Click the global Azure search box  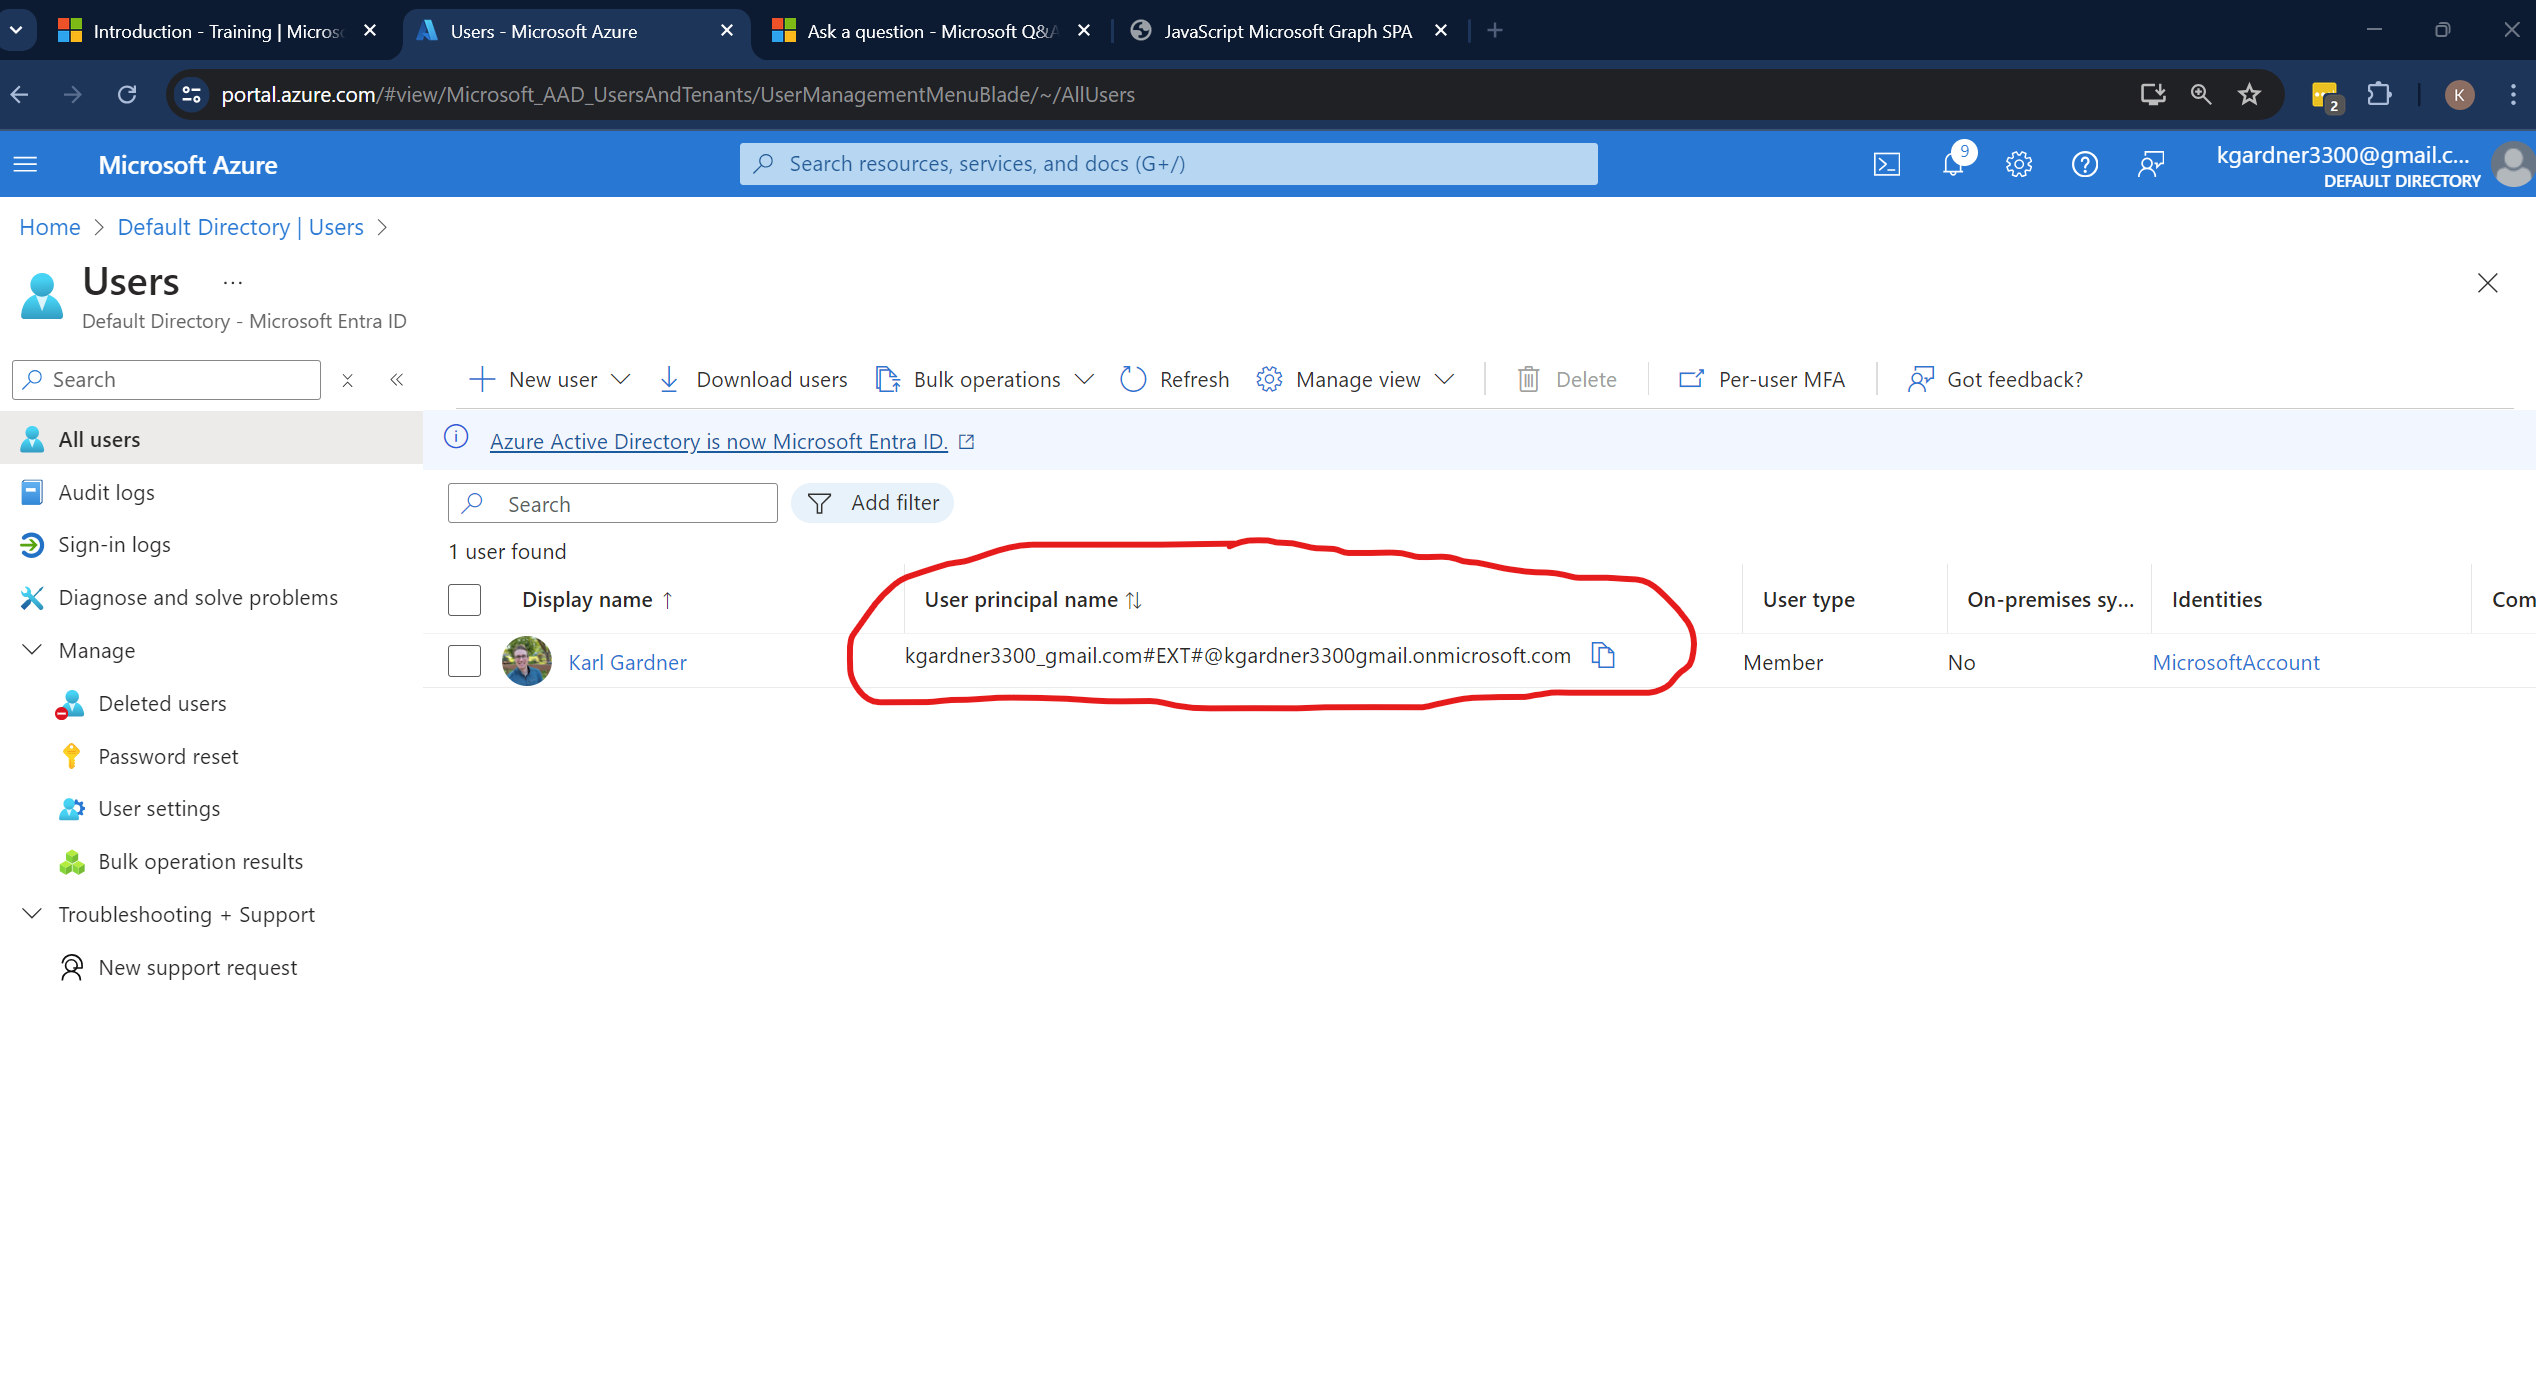1168,164
